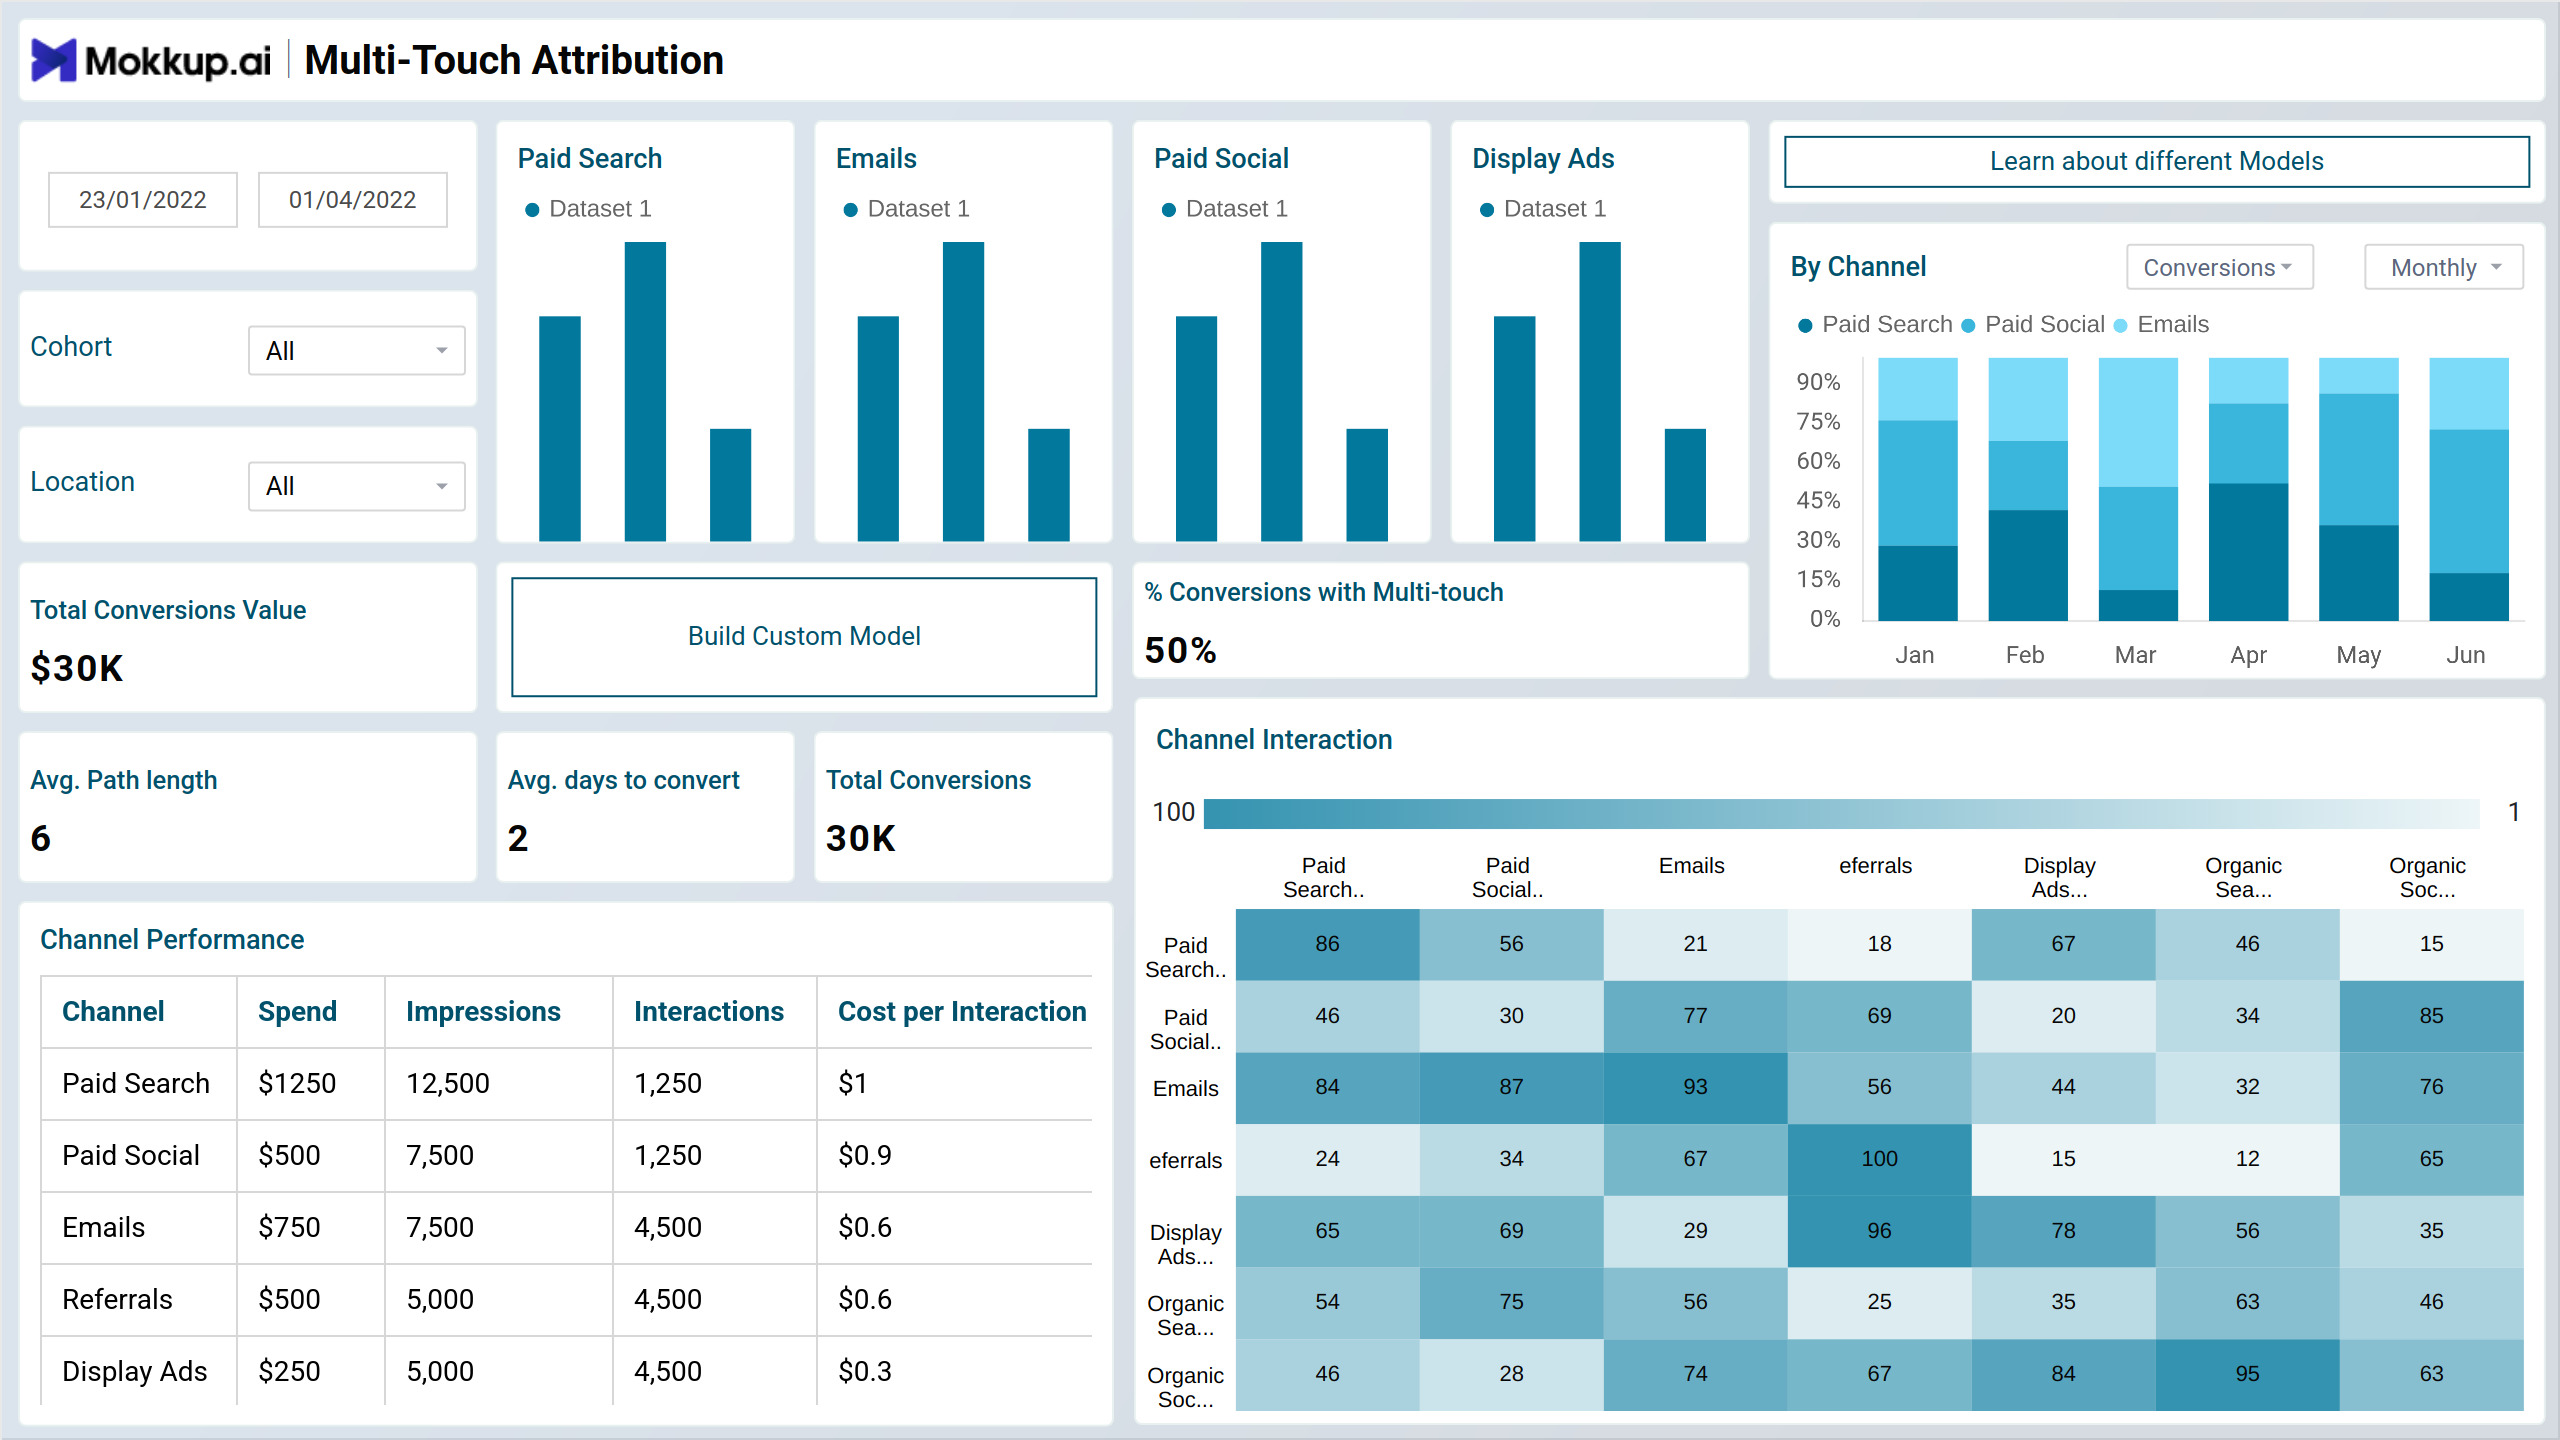
Task: Click heatmap cell with value 85
Action: click(x=2431, y=1017)
